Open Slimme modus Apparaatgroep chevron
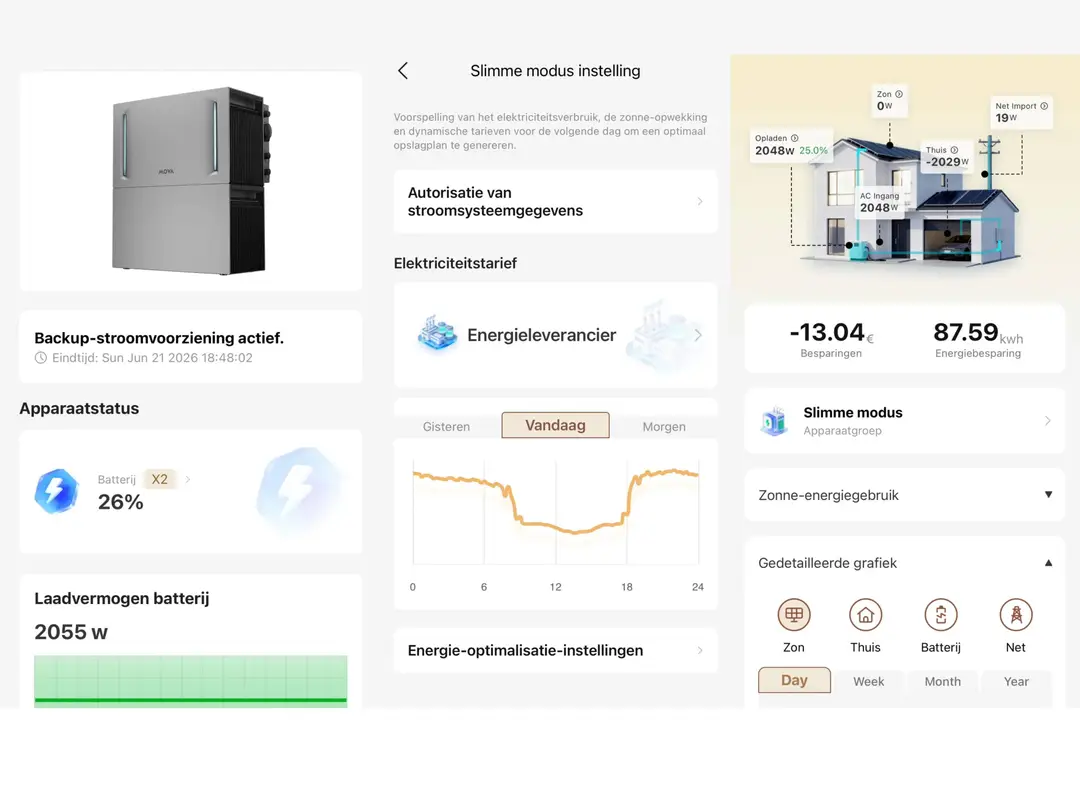This screenshot has height=810, width=1080. pos(1047,421)
